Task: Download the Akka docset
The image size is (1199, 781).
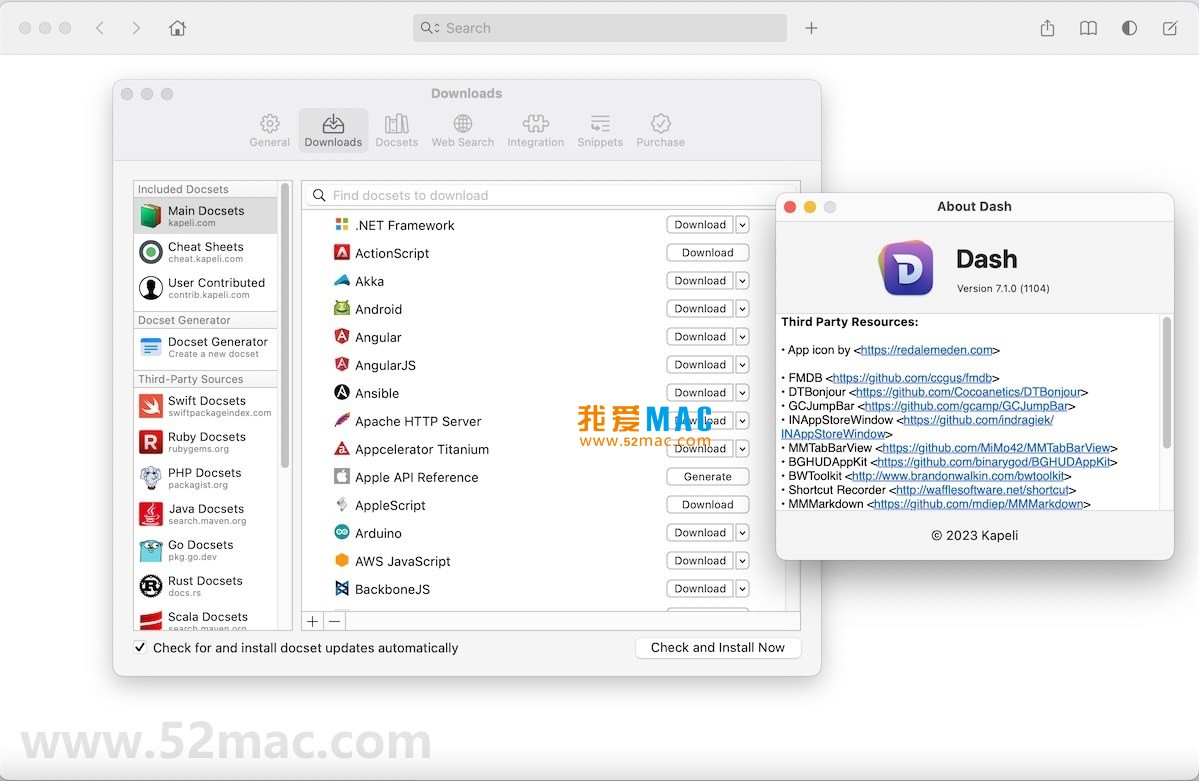Action: [700, 281]
